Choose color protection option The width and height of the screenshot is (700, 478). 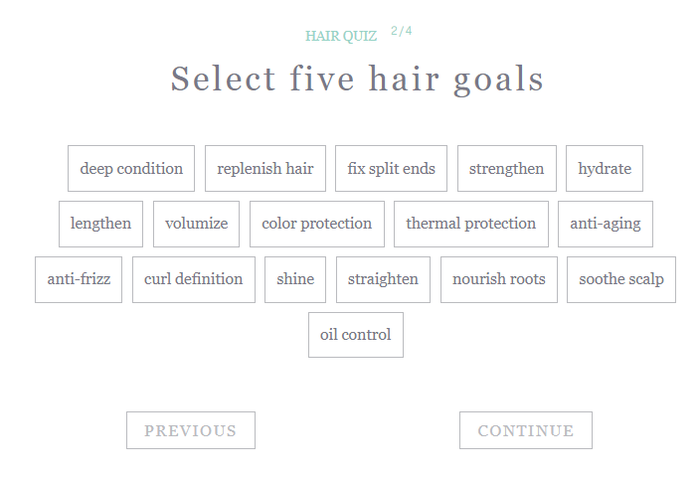tap(317, 224)
